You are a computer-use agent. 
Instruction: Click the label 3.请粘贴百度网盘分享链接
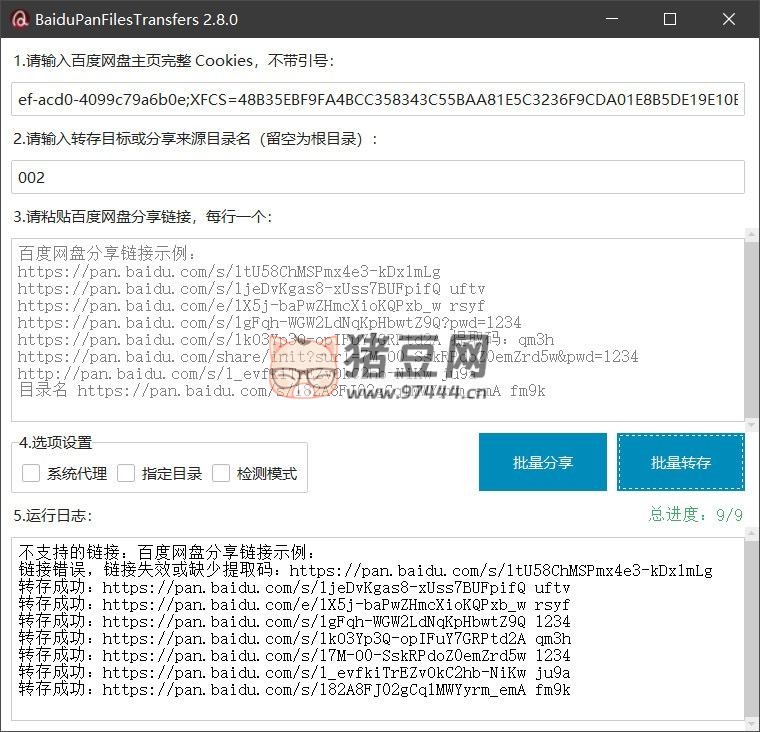[143, 217]
